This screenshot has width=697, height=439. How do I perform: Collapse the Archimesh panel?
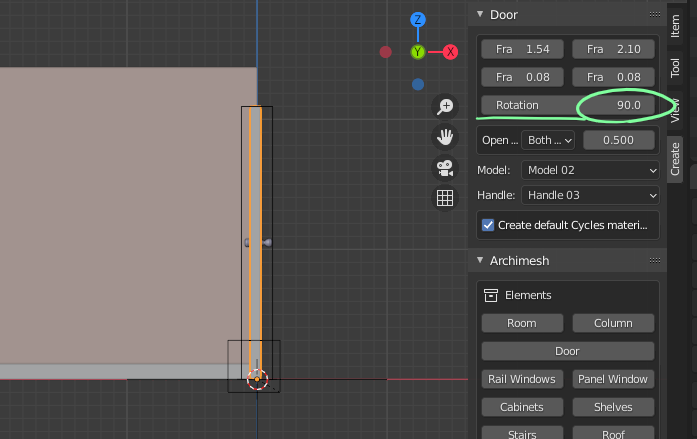click(480, 260)
